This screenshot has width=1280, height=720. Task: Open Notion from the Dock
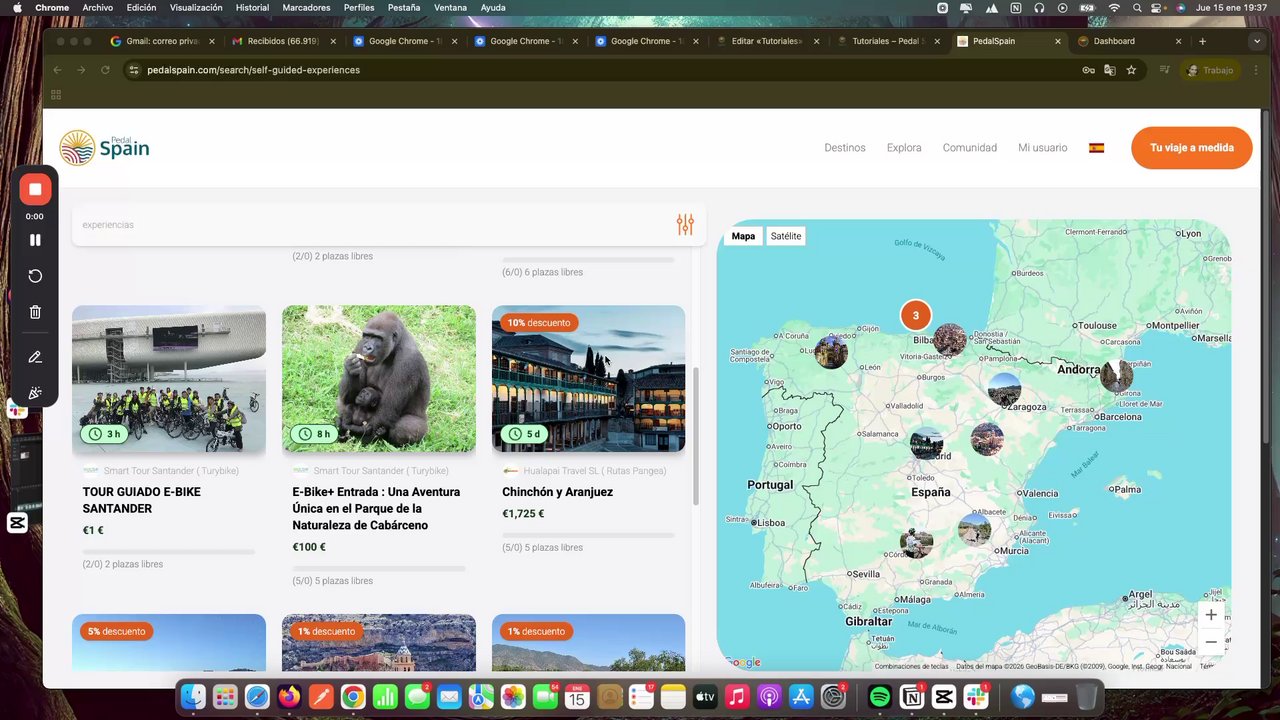pos(912,696)
